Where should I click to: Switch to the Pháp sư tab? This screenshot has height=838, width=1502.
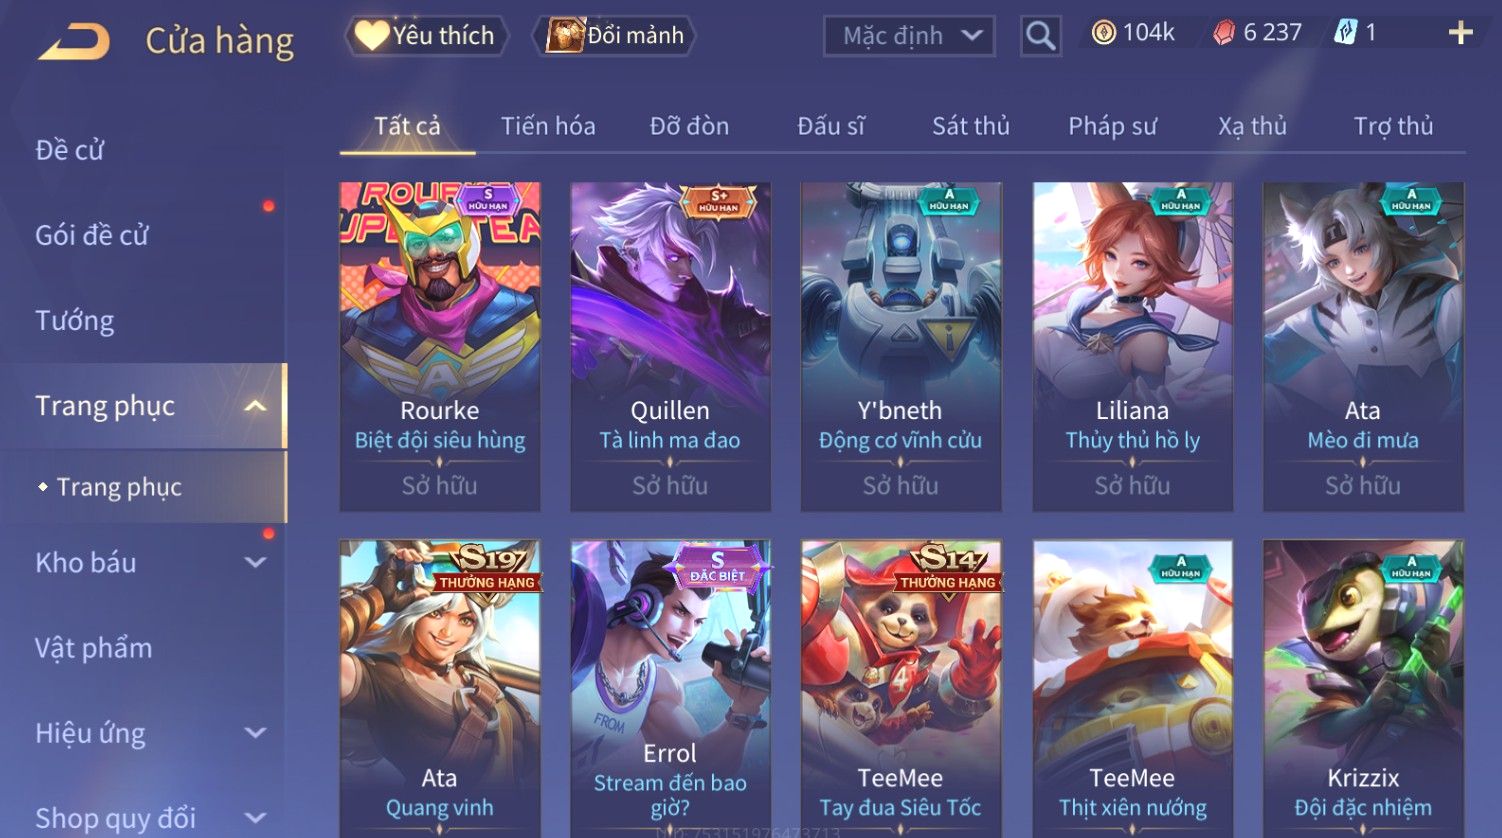click(1112, 126)
